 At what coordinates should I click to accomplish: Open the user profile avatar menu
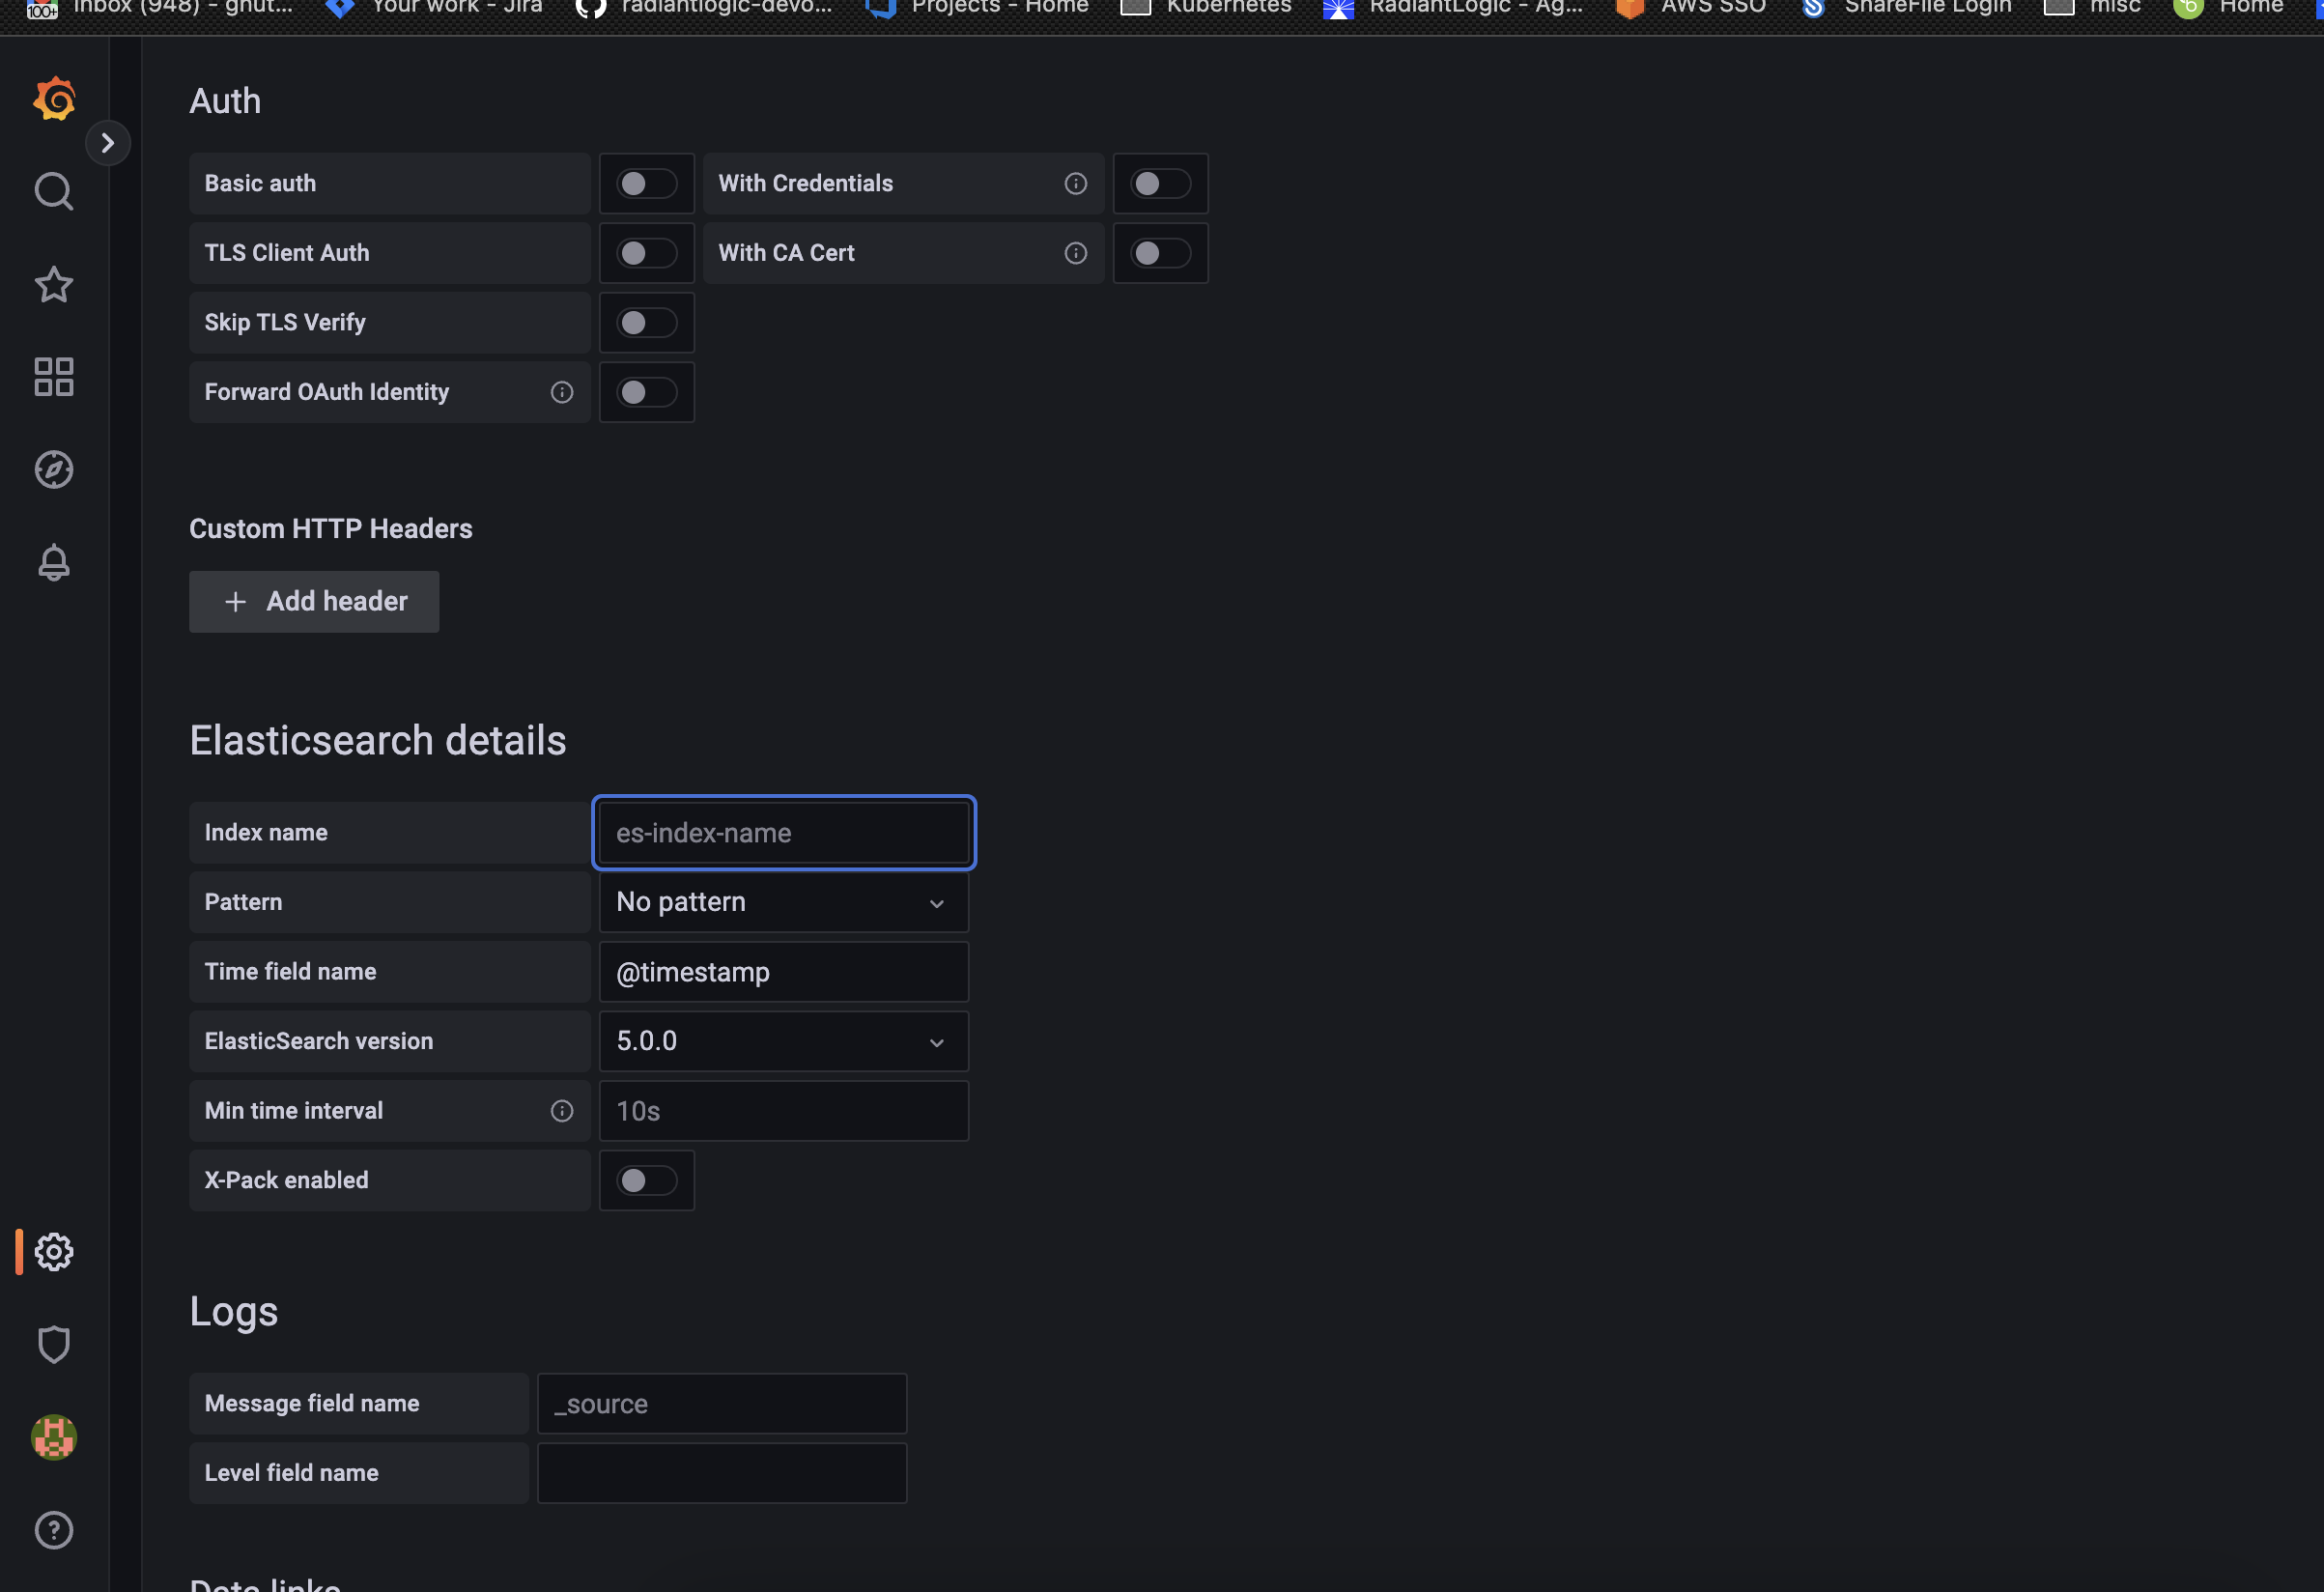click(53, 1437)
